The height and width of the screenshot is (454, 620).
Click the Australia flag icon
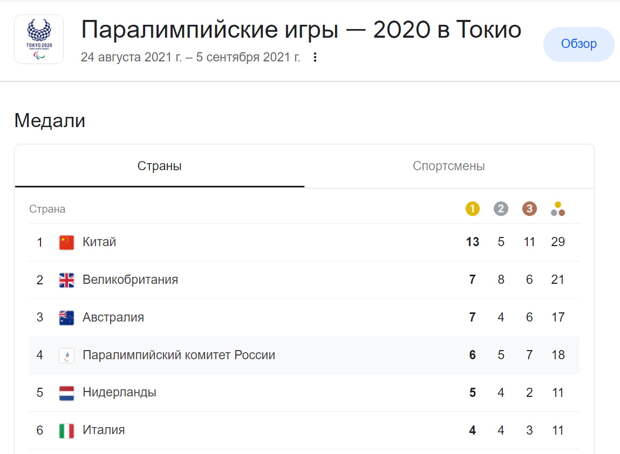pyautogui.click(x=66, y=318)
